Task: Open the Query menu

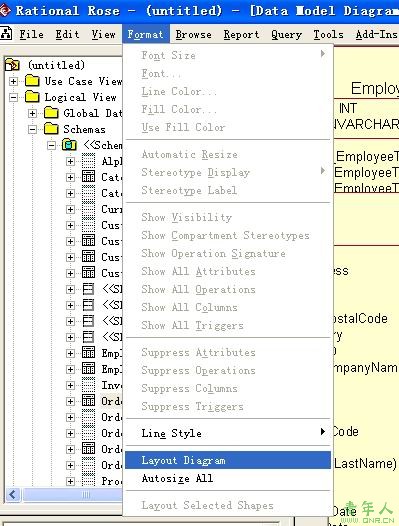Action: [x=287, y=34]
